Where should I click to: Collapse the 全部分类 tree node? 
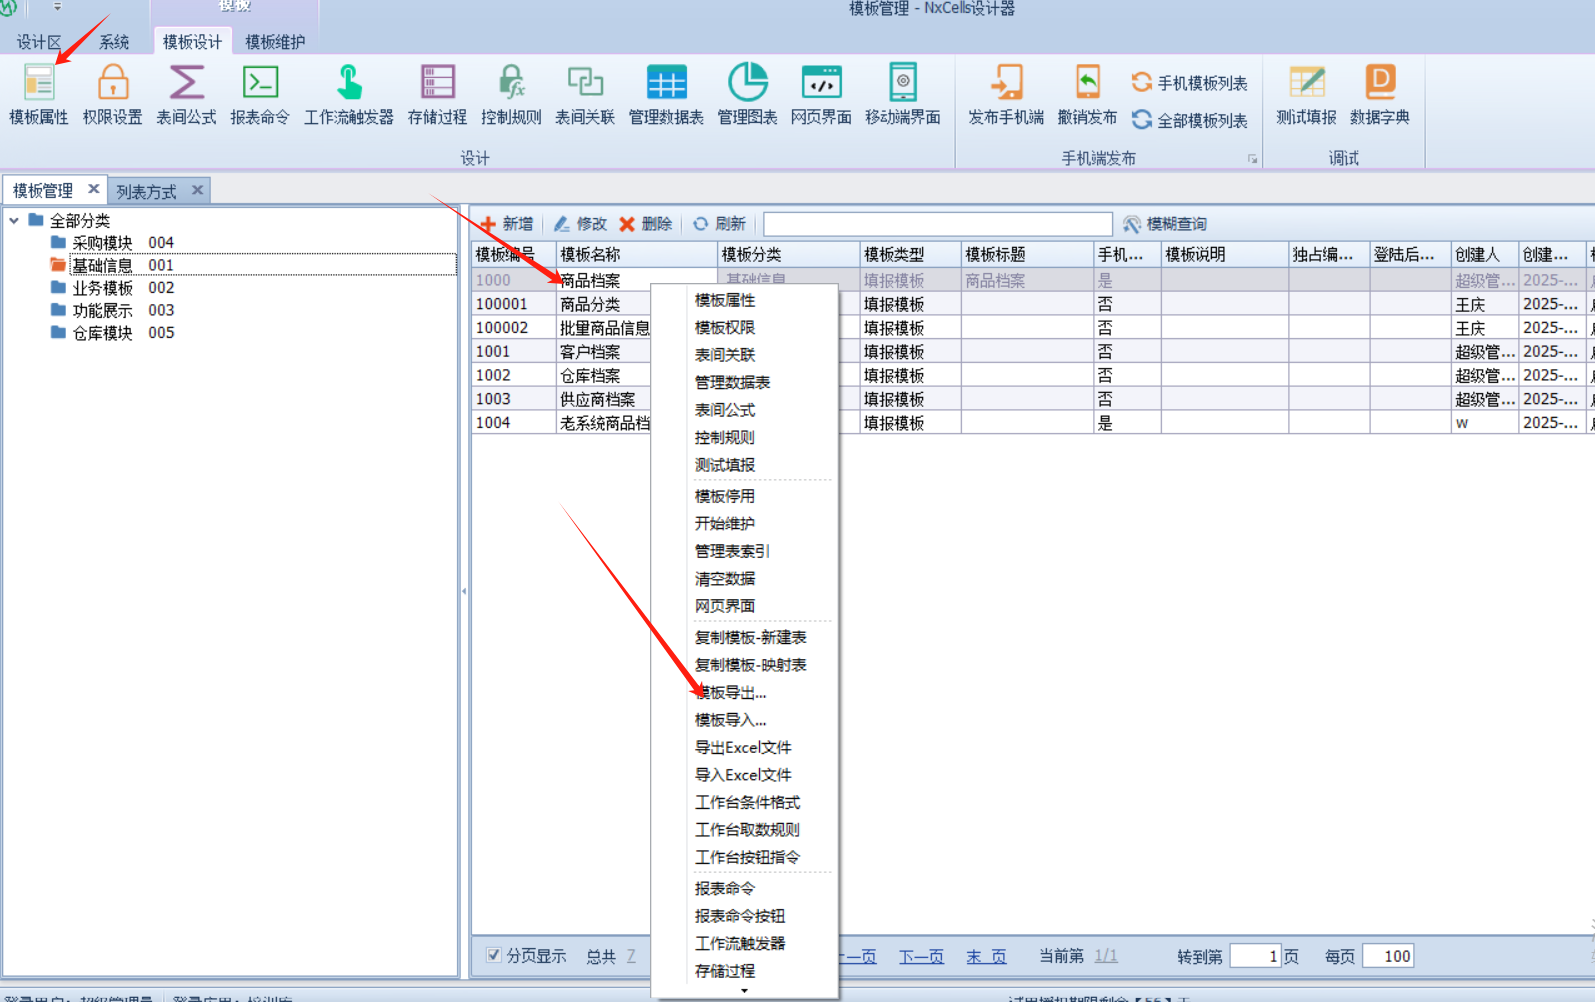[x=14, y=220]
